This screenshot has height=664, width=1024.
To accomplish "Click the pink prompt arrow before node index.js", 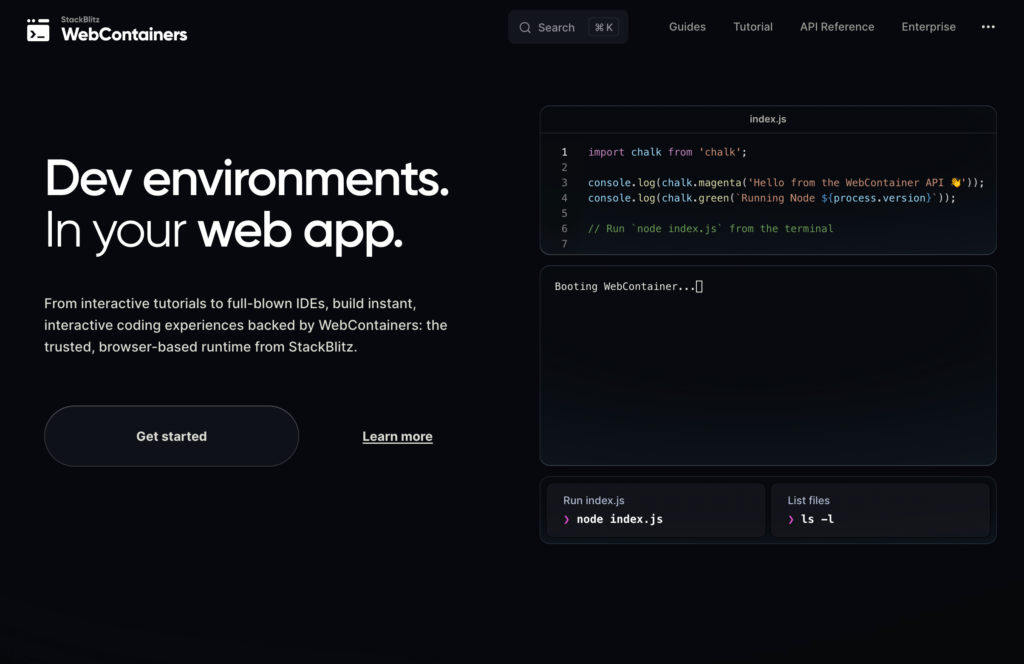I will coord(567,519).
